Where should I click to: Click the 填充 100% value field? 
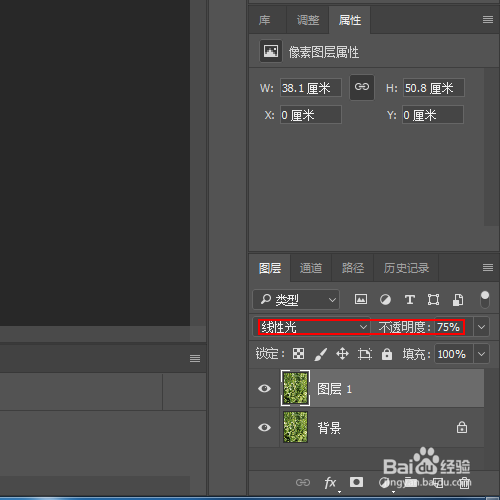tap(453, 354)
